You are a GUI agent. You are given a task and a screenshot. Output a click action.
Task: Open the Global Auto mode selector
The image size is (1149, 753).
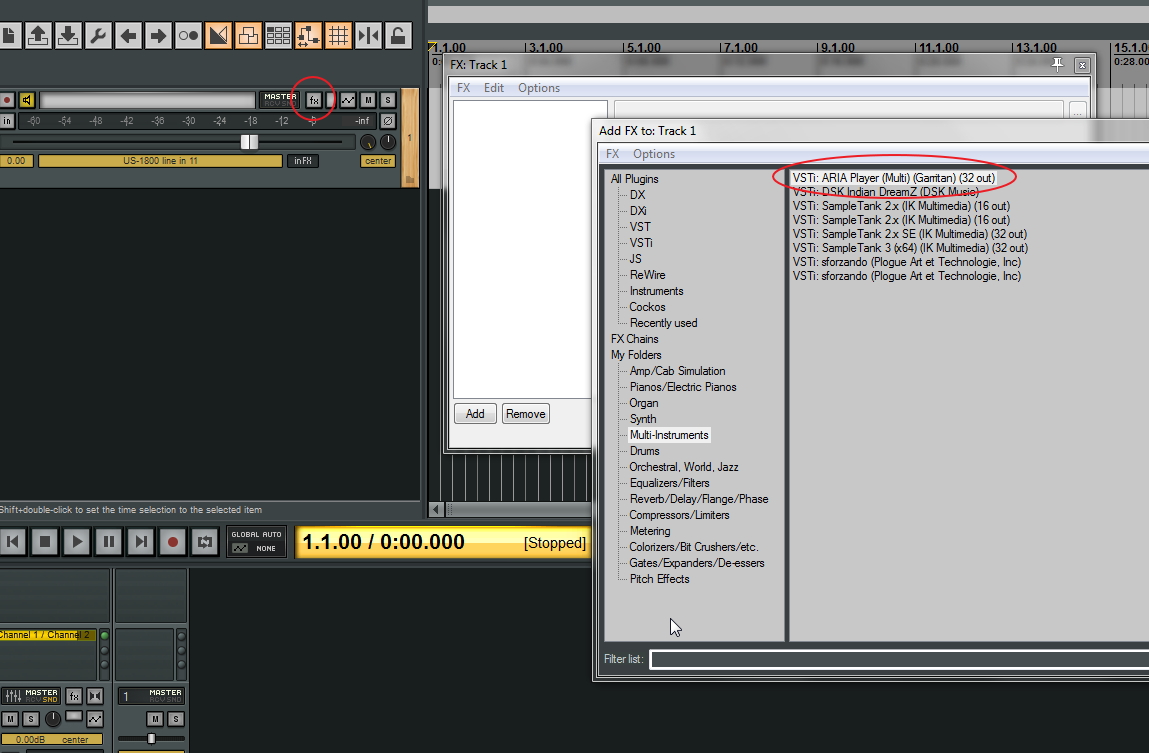pyautogui.click(x=256, y=542)
